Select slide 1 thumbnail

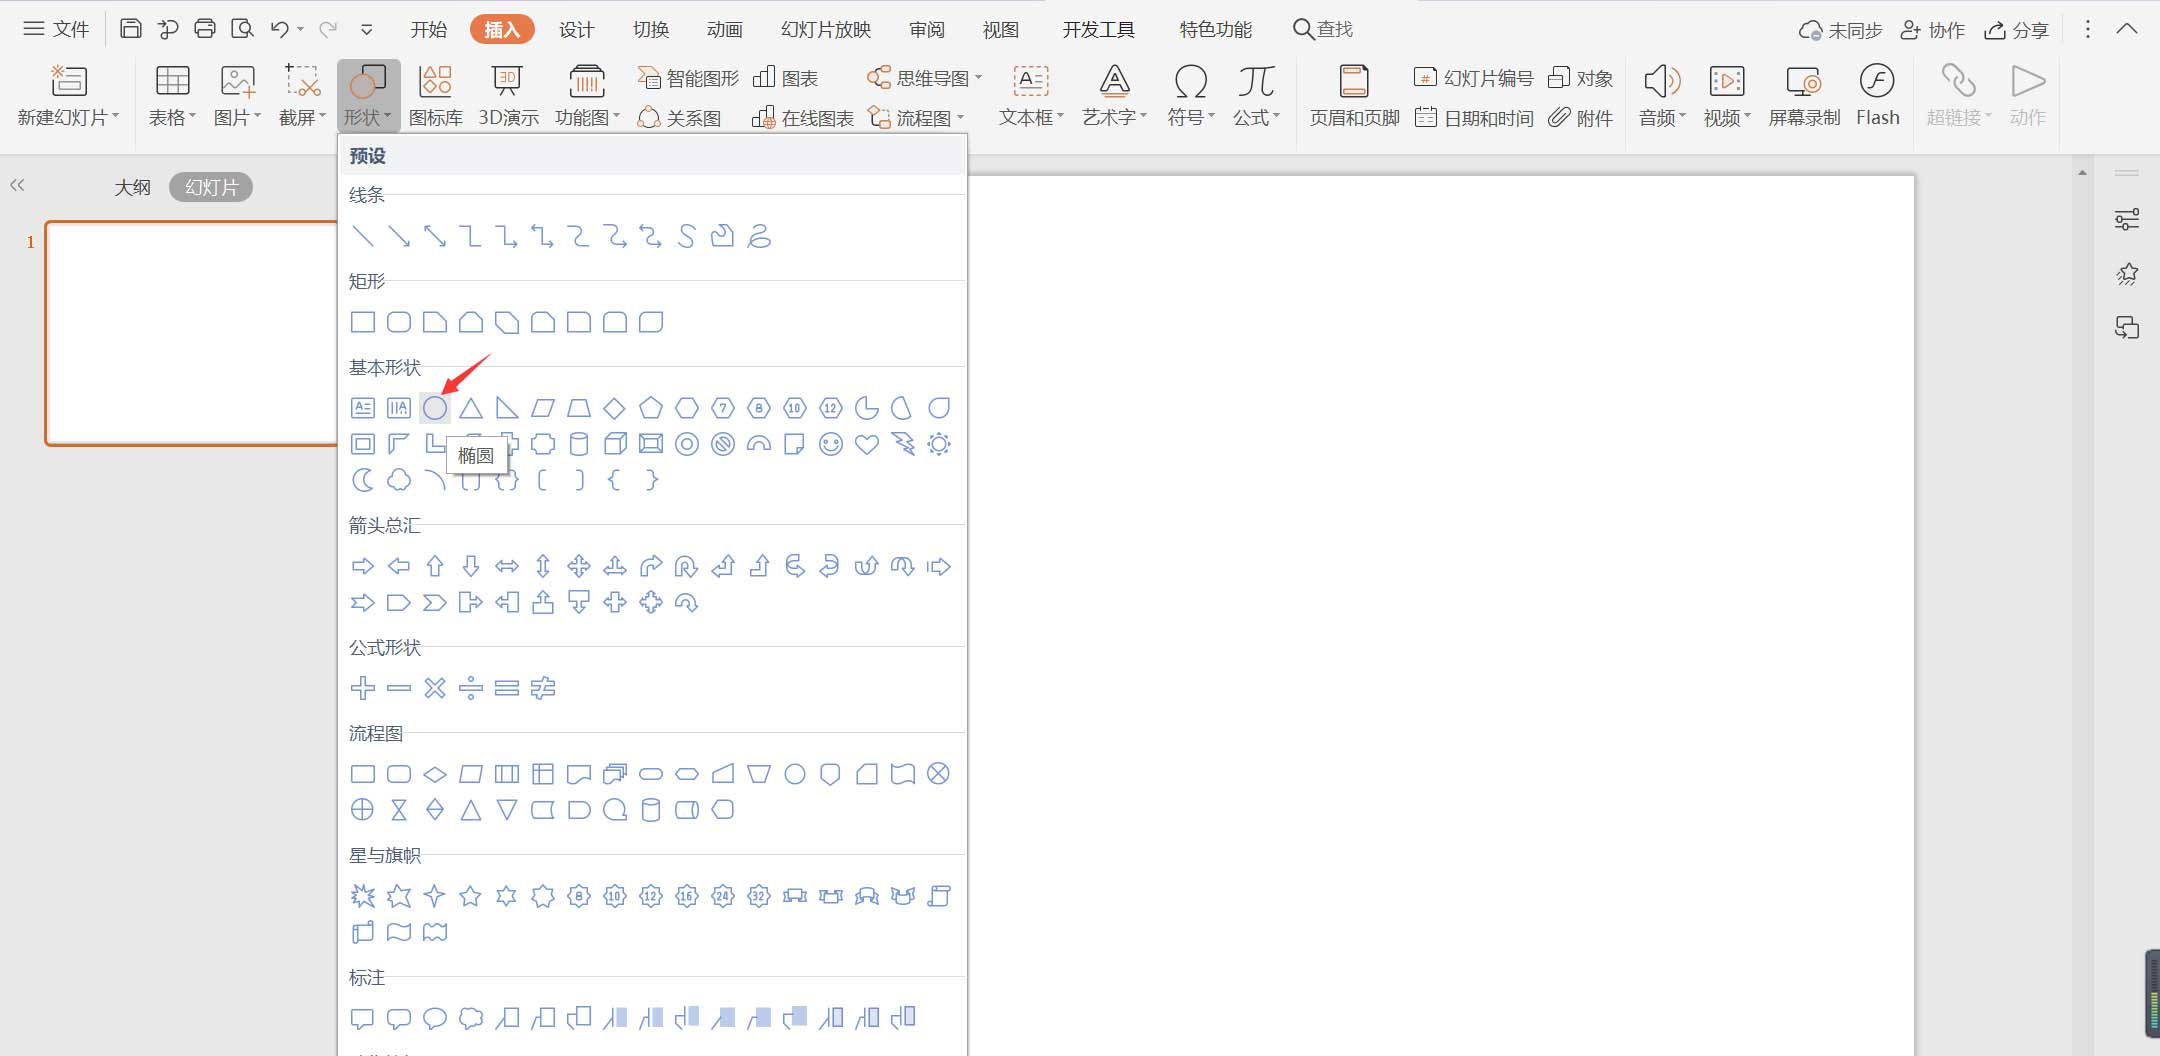coord(190,333)
